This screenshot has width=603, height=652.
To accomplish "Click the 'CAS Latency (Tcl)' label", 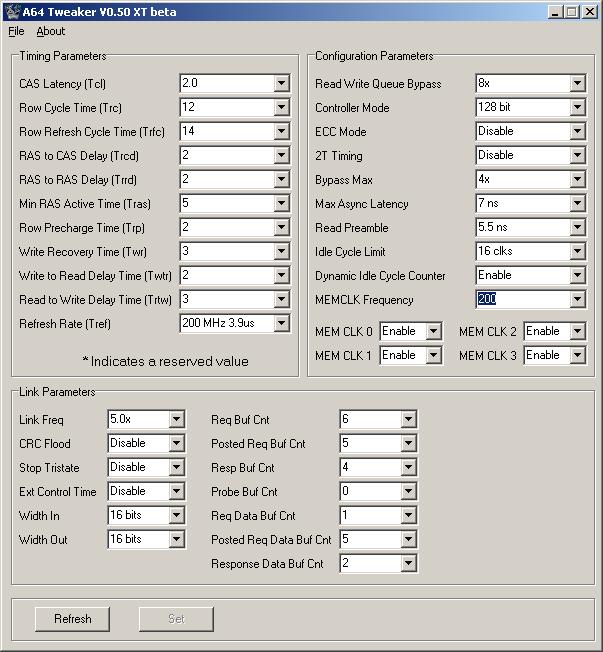I will tap(62, 84).
